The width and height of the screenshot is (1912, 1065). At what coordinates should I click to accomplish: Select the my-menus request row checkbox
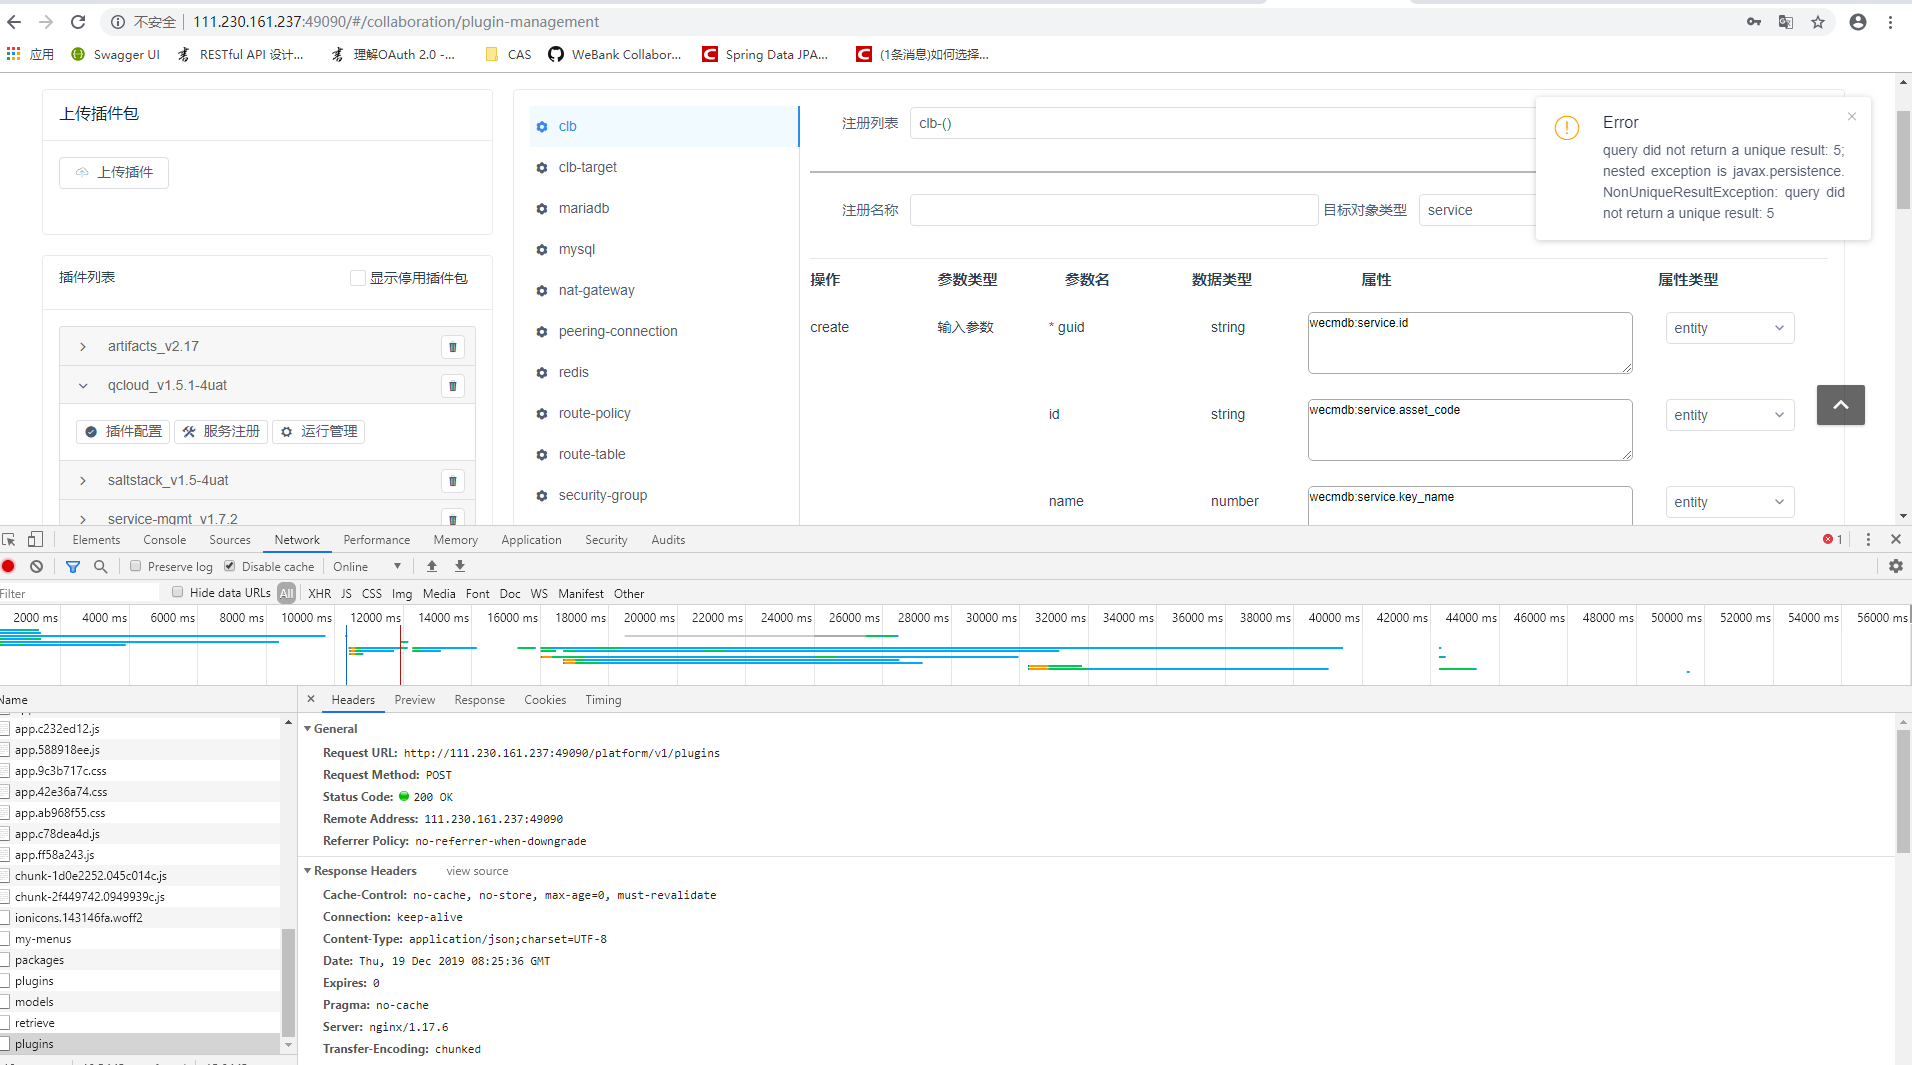pyautogui.click(x=5, y=939)
